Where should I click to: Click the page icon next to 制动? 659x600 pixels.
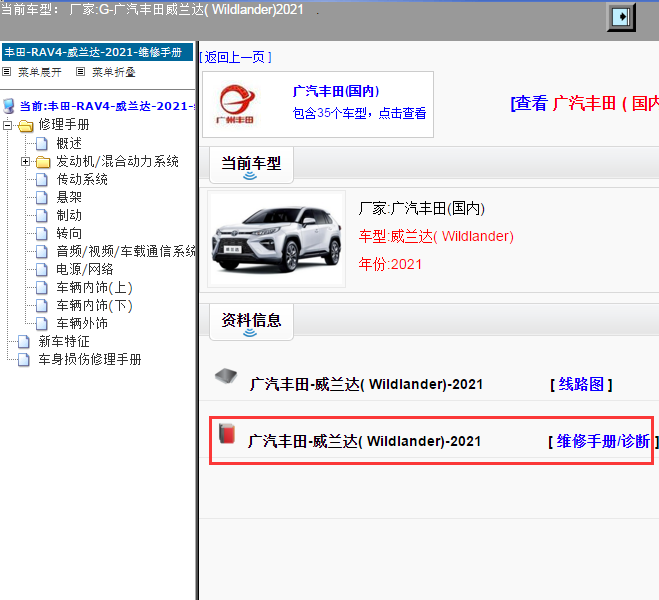(42, 216)
